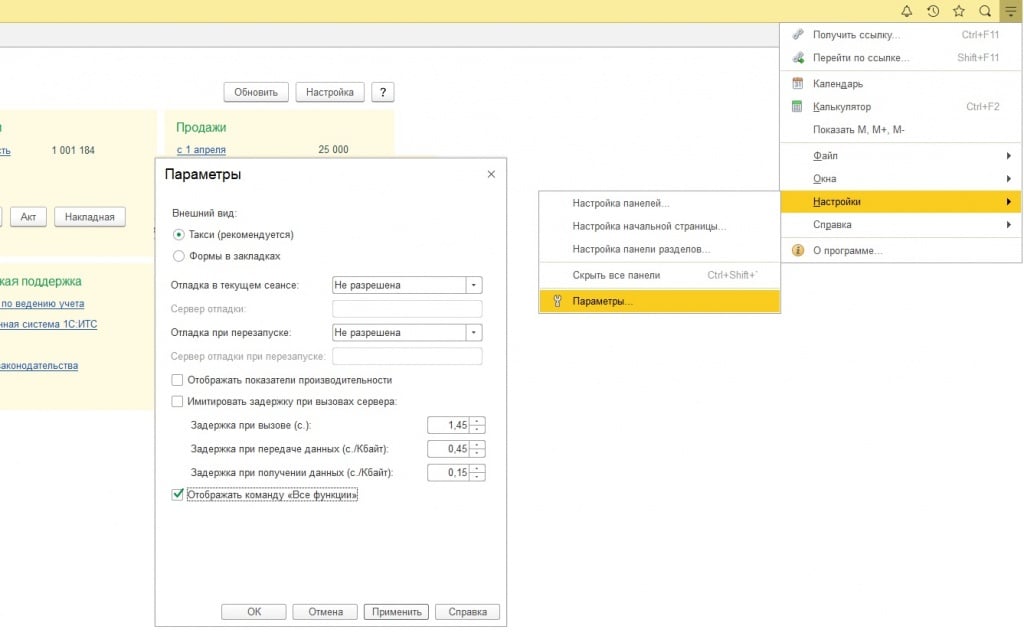Uncheck Отображать команду «Все функции»
1024x636 pixels.
point(178,494)
